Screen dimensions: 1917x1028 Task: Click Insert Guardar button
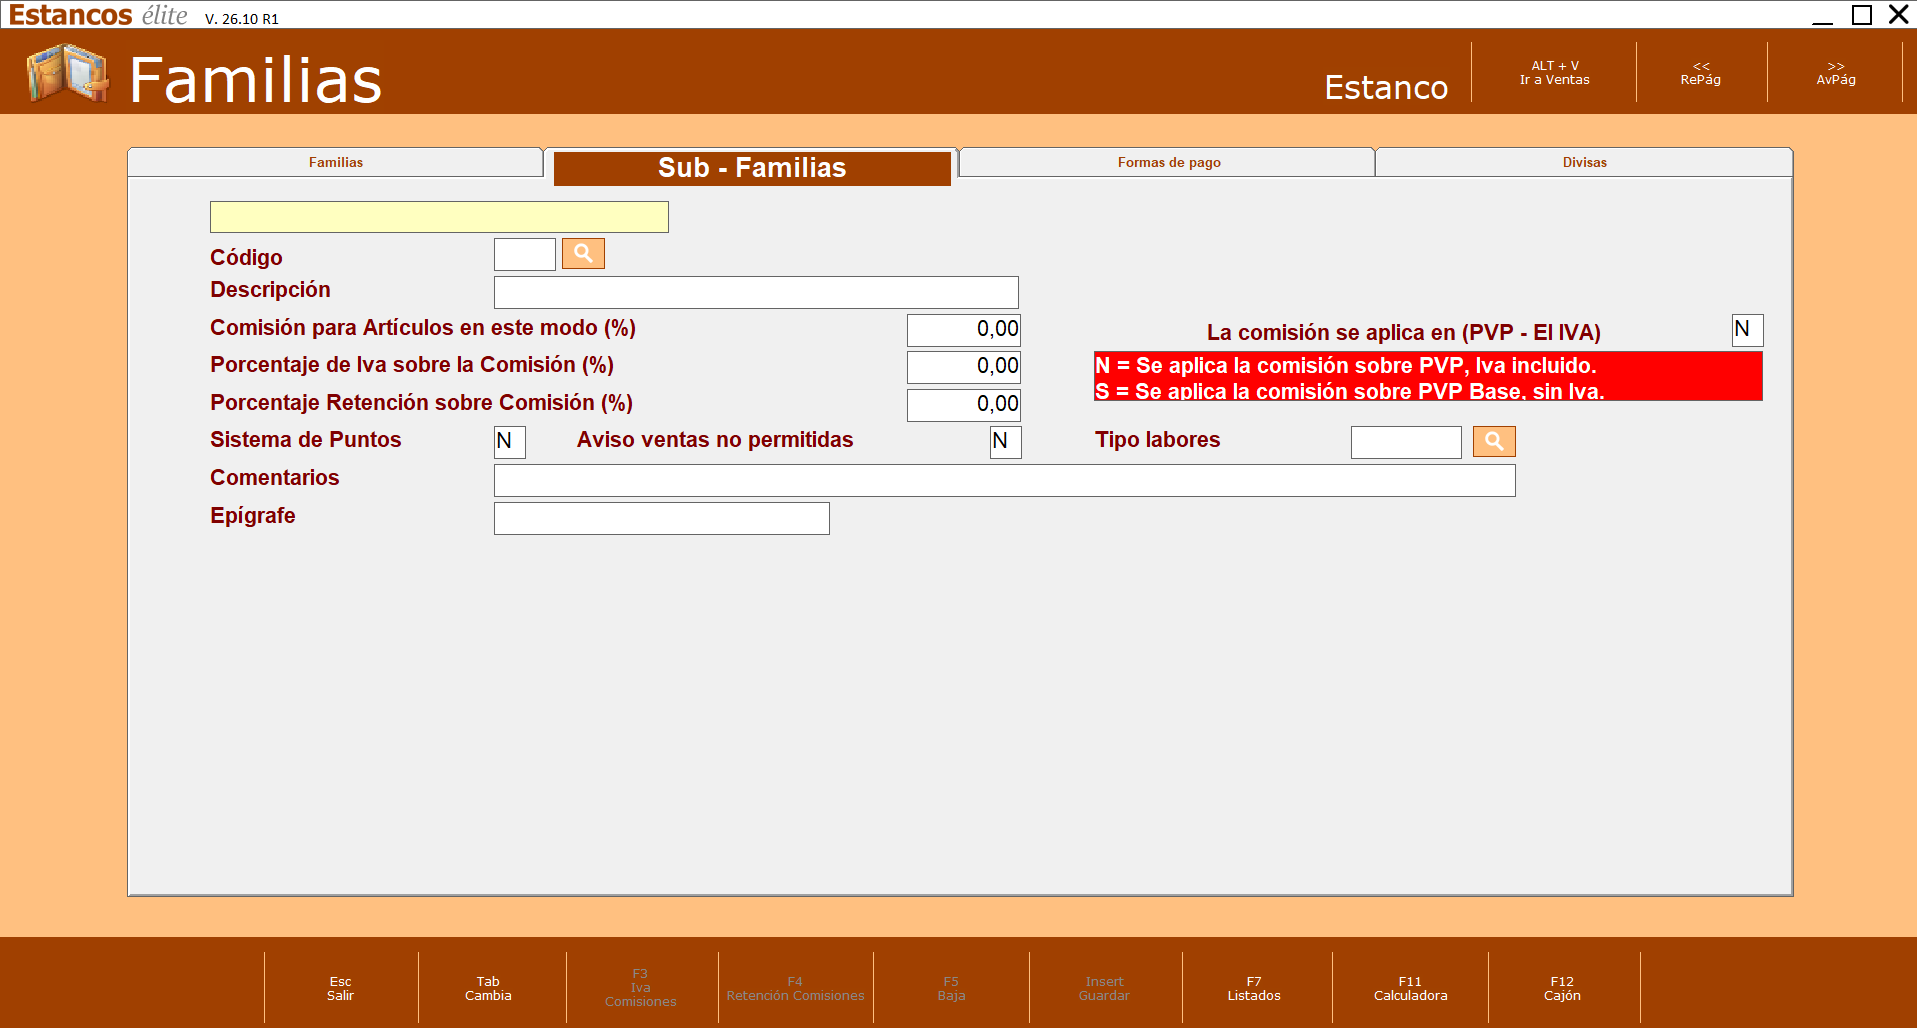click(x=1104, y=988)
